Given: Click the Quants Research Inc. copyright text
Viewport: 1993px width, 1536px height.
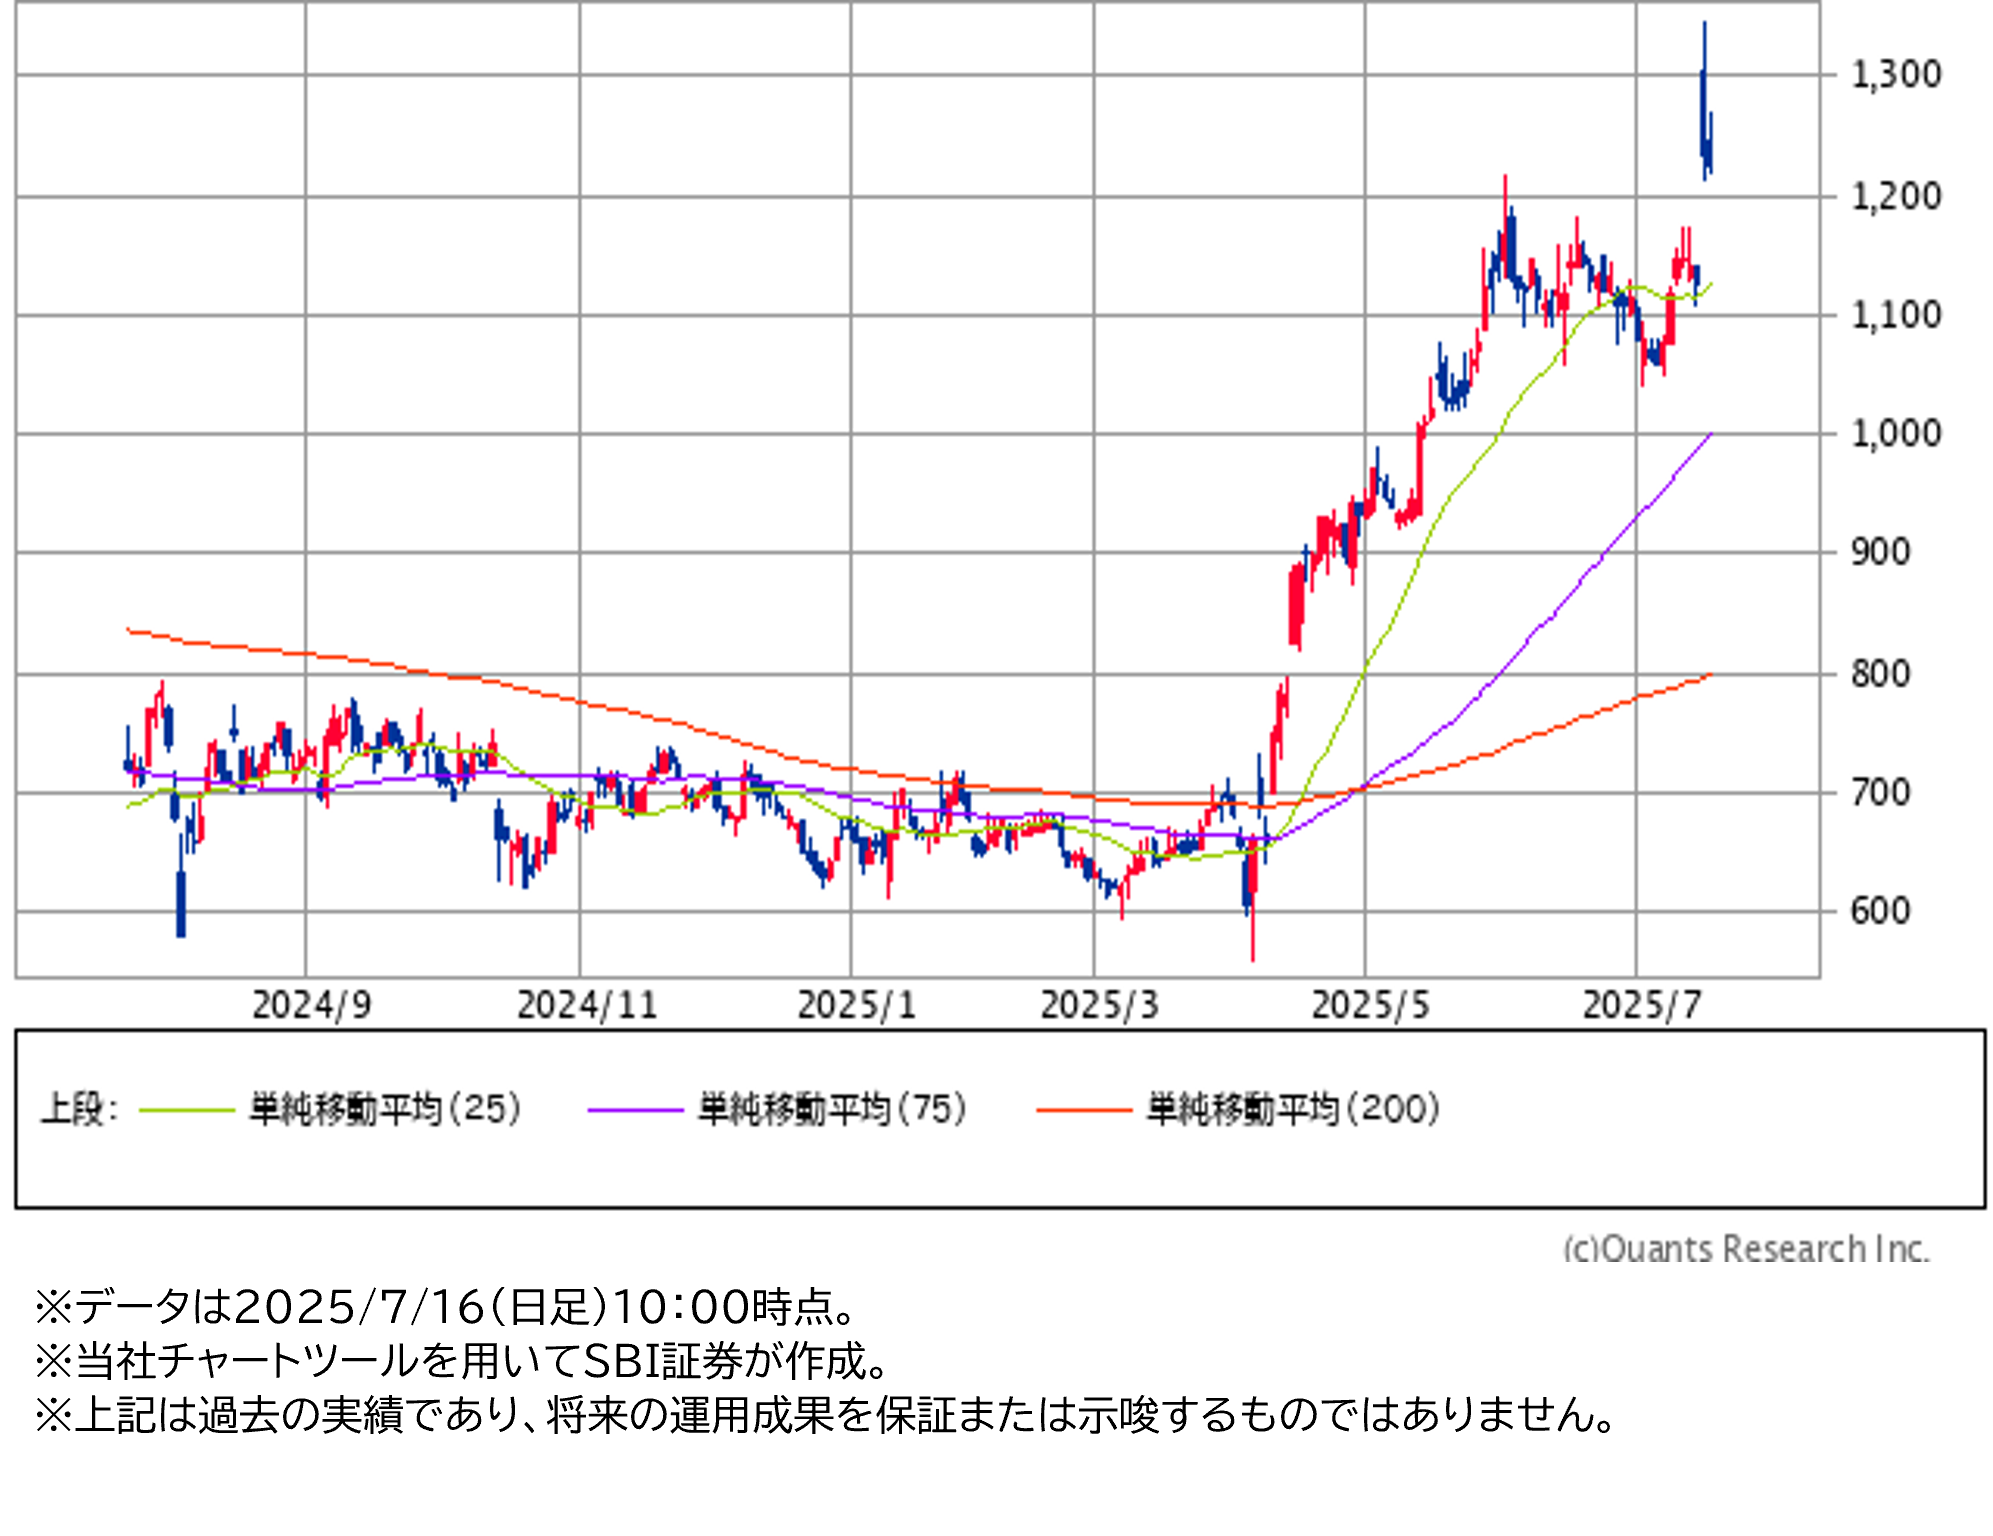Looking at the screenshot, I should [1746, 1248].
